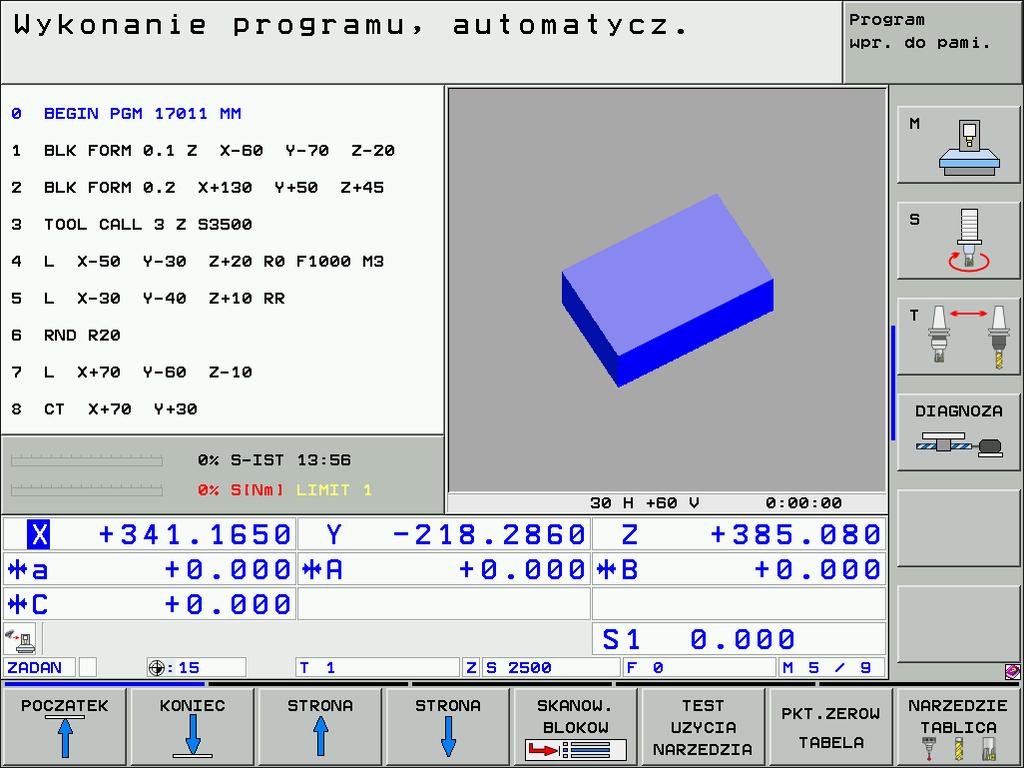The width and height of the screenshot is (1024, 768).
Task: Click the S-IST spindle load bar
Action: 87,460
